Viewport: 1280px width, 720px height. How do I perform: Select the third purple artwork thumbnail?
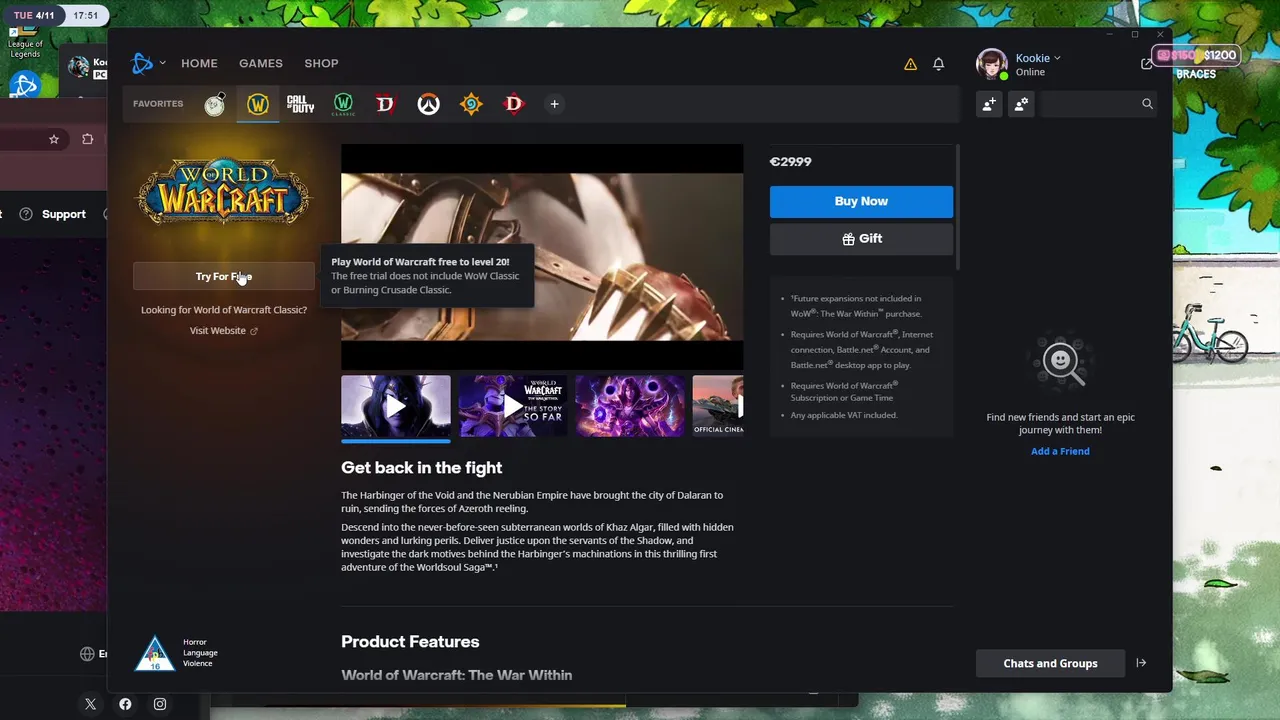[x=630, y=406]
